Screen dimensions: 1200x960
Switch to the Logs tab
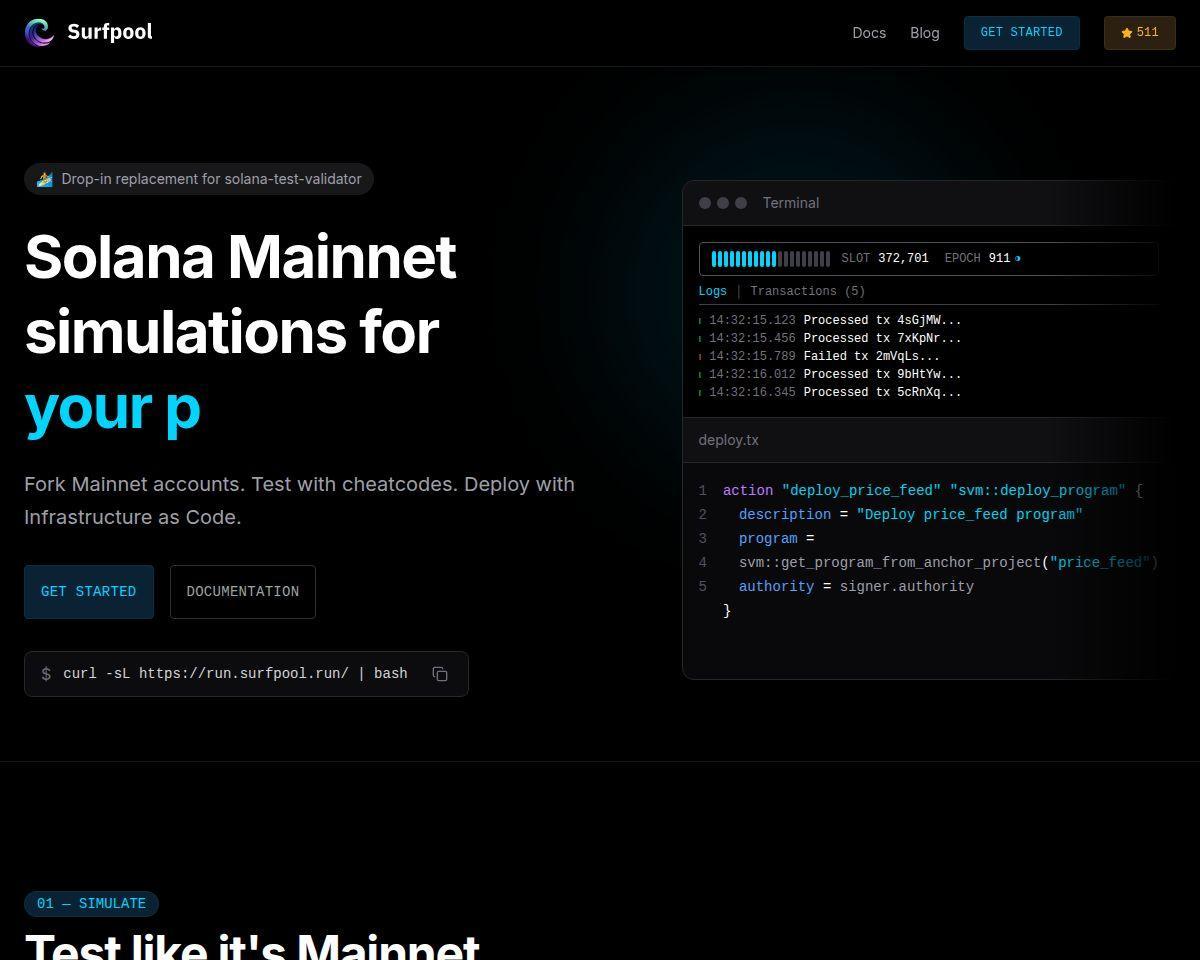coord(713,291)
